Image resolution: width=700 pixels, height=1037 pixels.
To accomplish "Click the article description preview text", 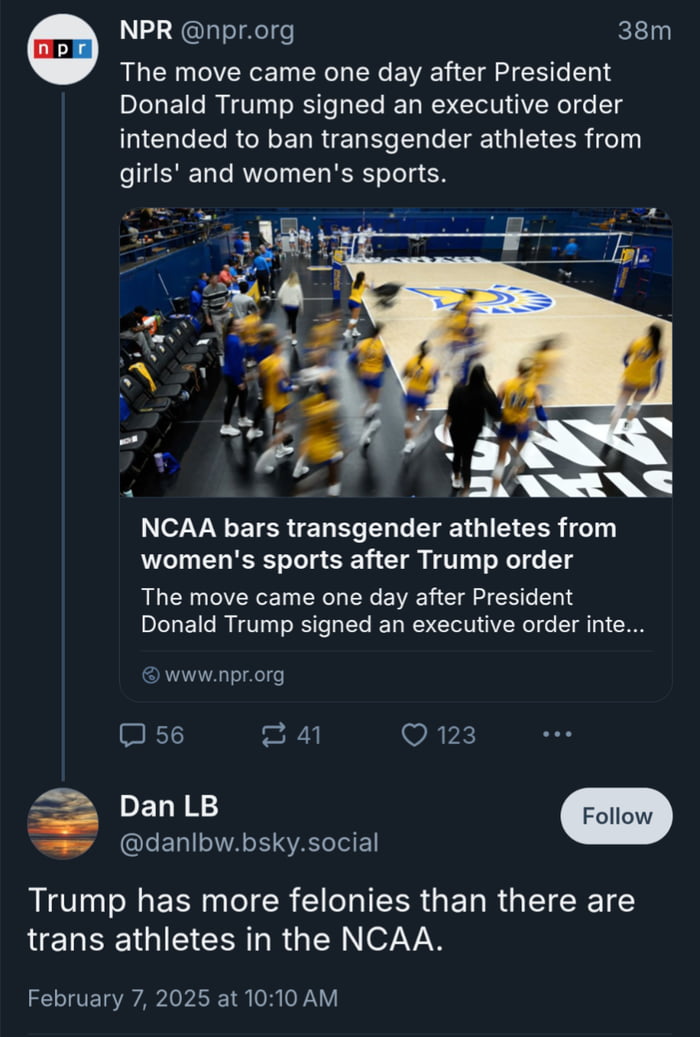I will [392, 610].
